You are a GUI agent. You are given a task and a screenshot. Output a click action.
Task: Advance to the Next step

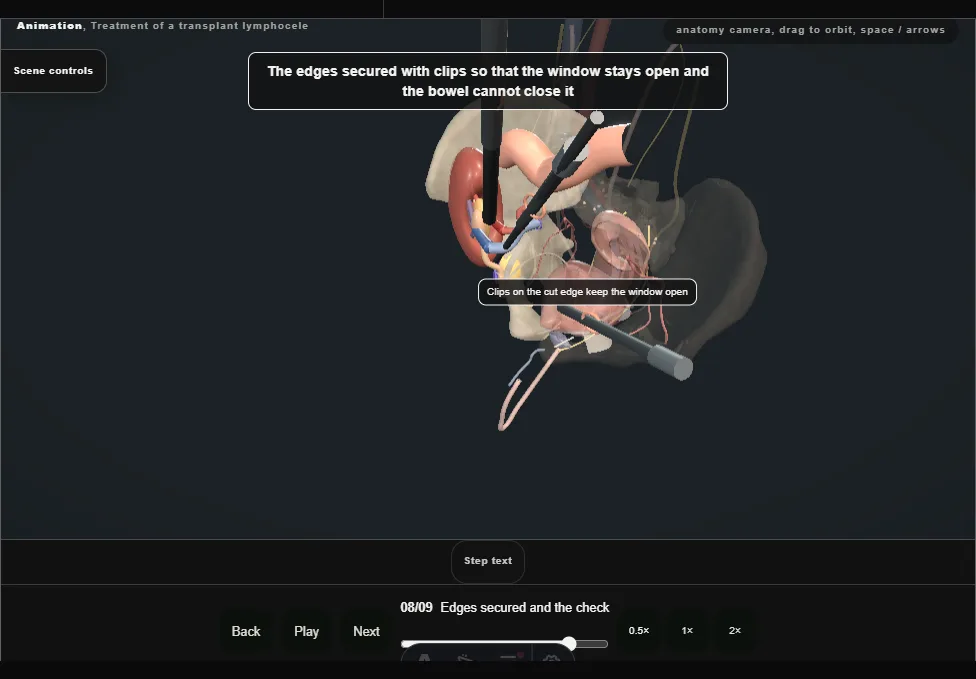tap(367, 631)
